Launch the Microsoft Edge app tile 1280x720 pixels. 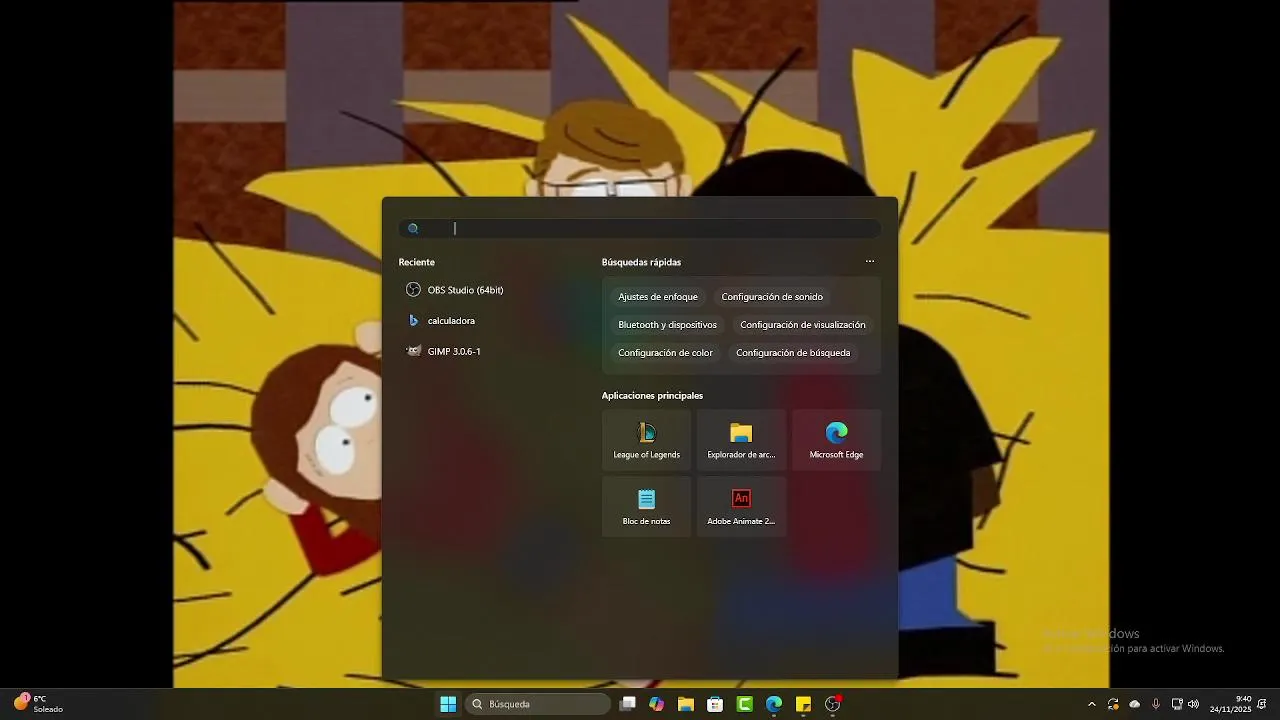pyautogui.click(x=836, y=440)
